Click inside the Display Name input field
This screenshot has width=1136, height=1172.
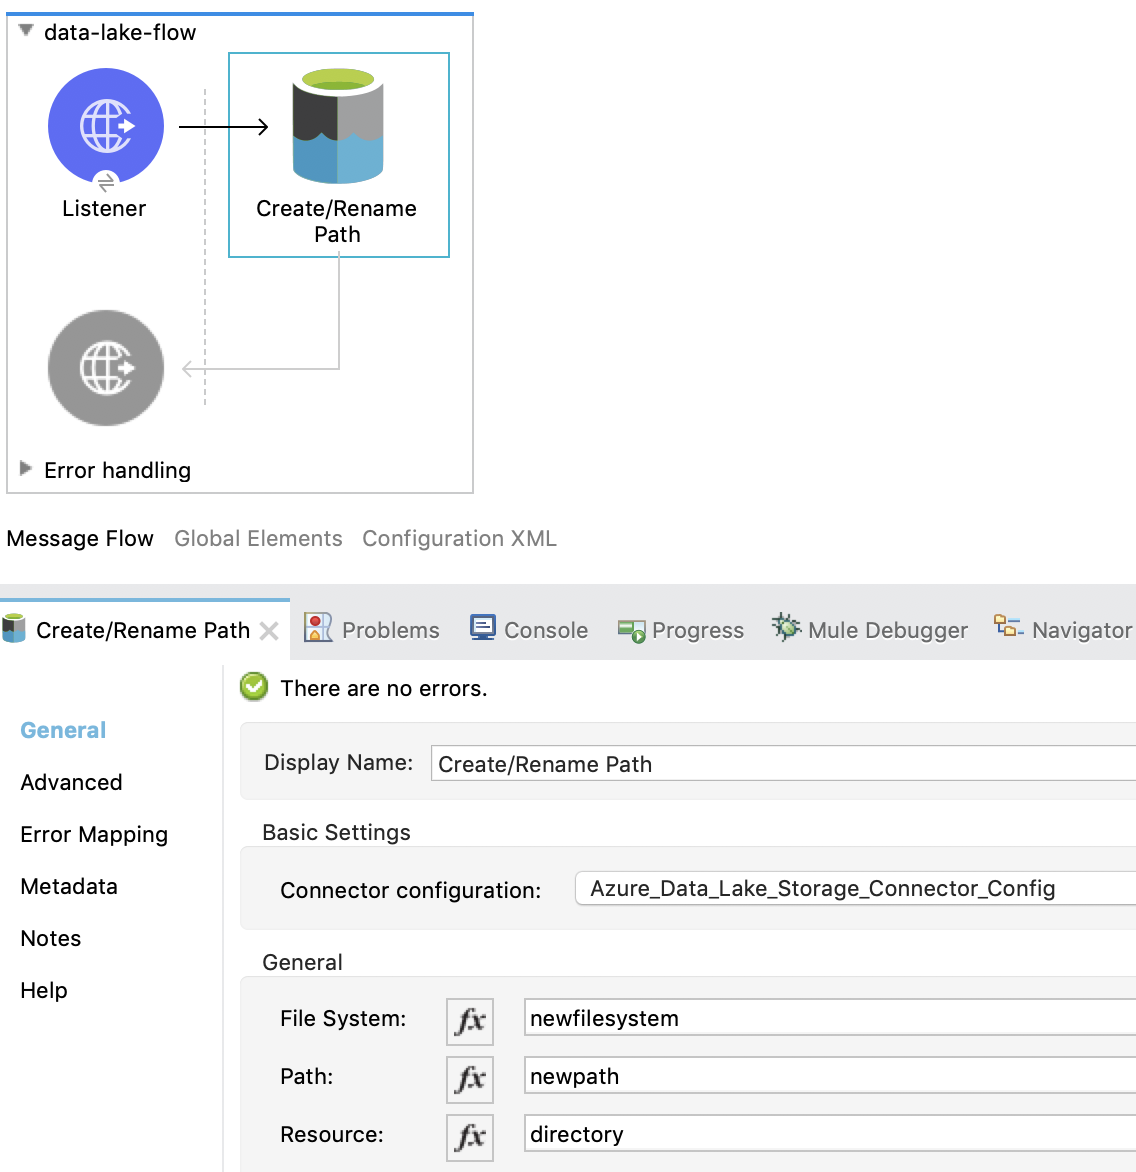tap(700, 763)
